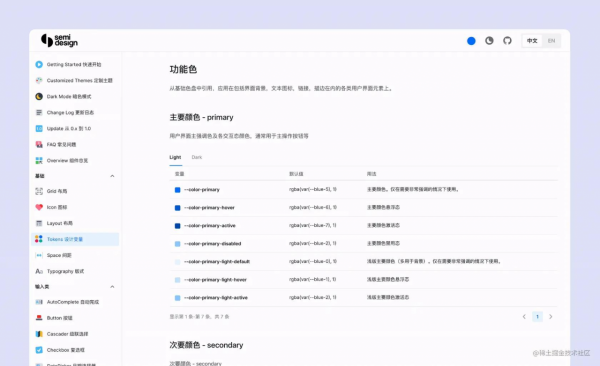Click the --color-primary-light-active variable name
The width and height of the screenshot is (600, 366).
(216, 297)
